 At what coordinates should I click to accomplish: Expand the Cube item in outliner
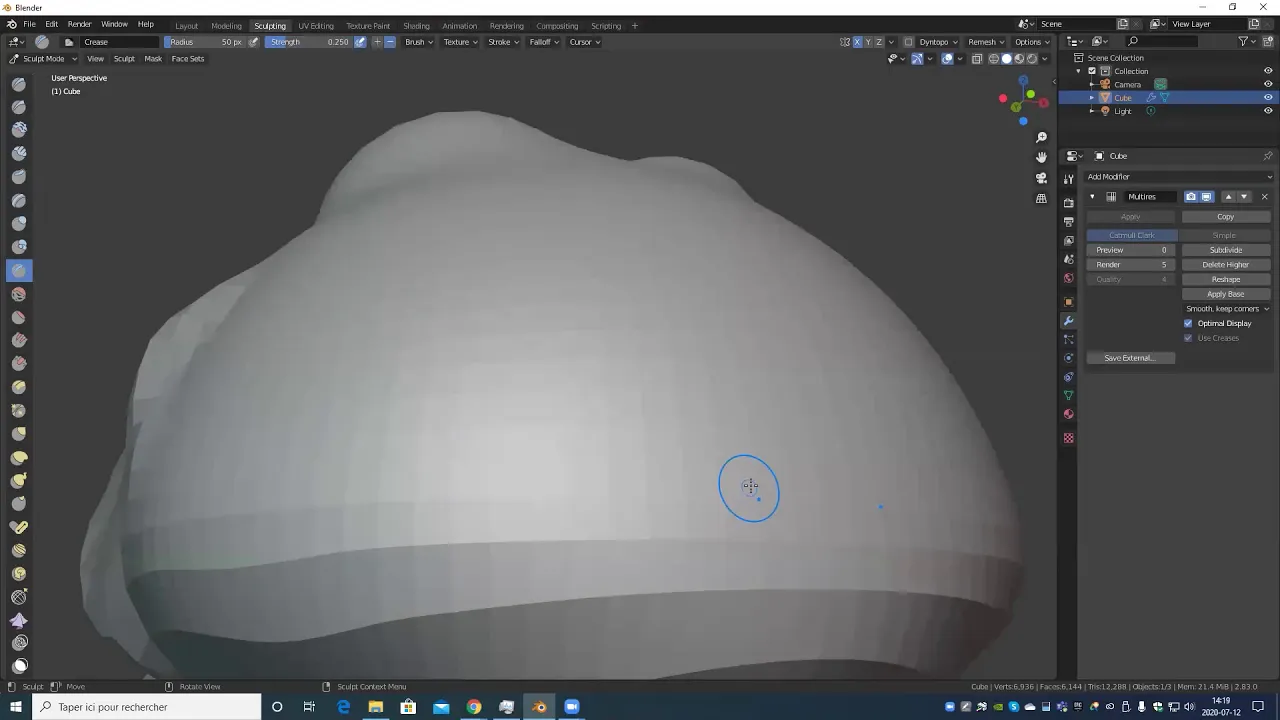click(1092, 98)
